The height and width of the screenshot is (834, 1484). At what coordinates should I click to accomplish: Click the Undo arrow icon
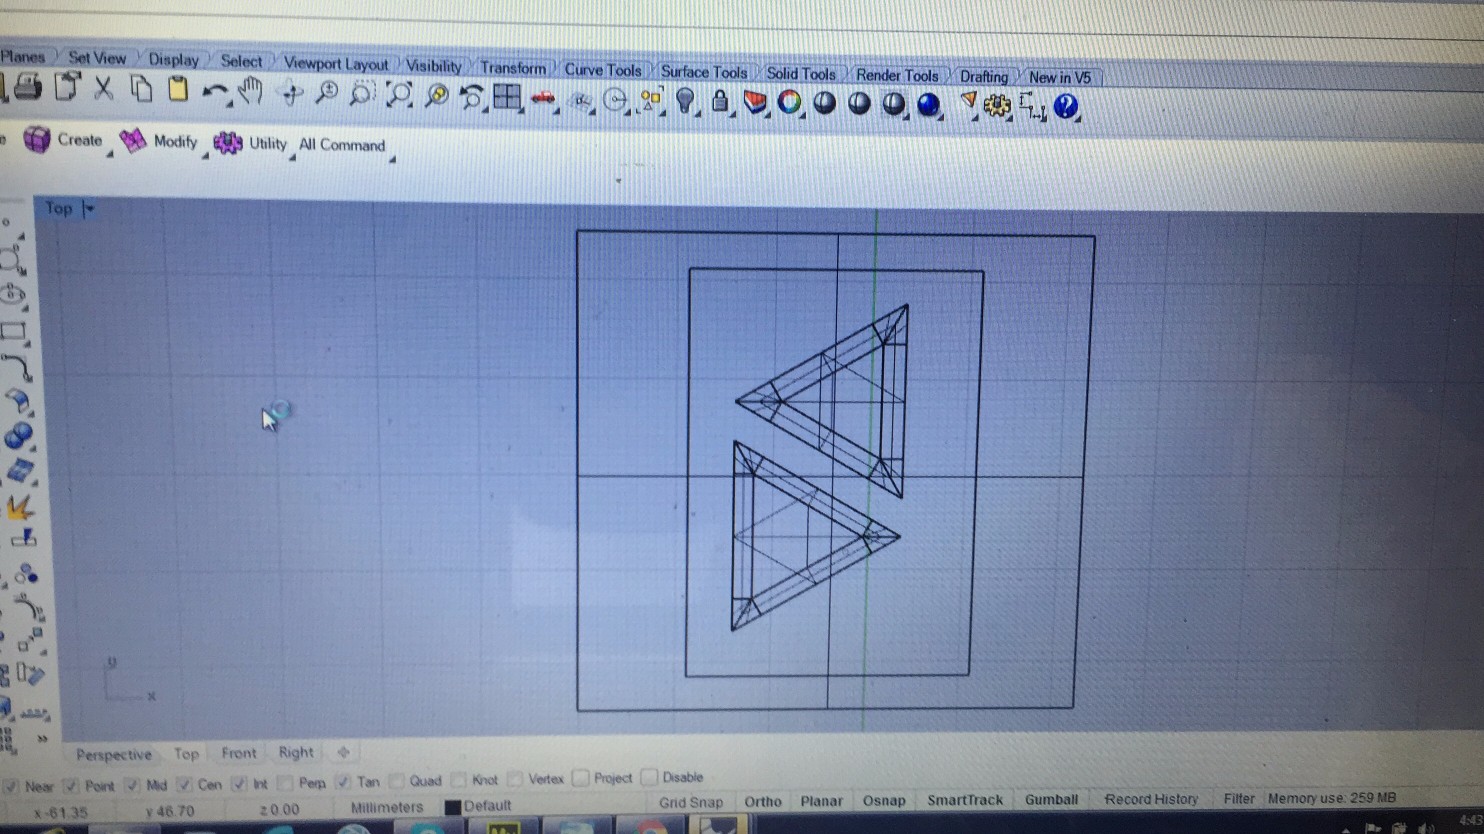(214, 93)
